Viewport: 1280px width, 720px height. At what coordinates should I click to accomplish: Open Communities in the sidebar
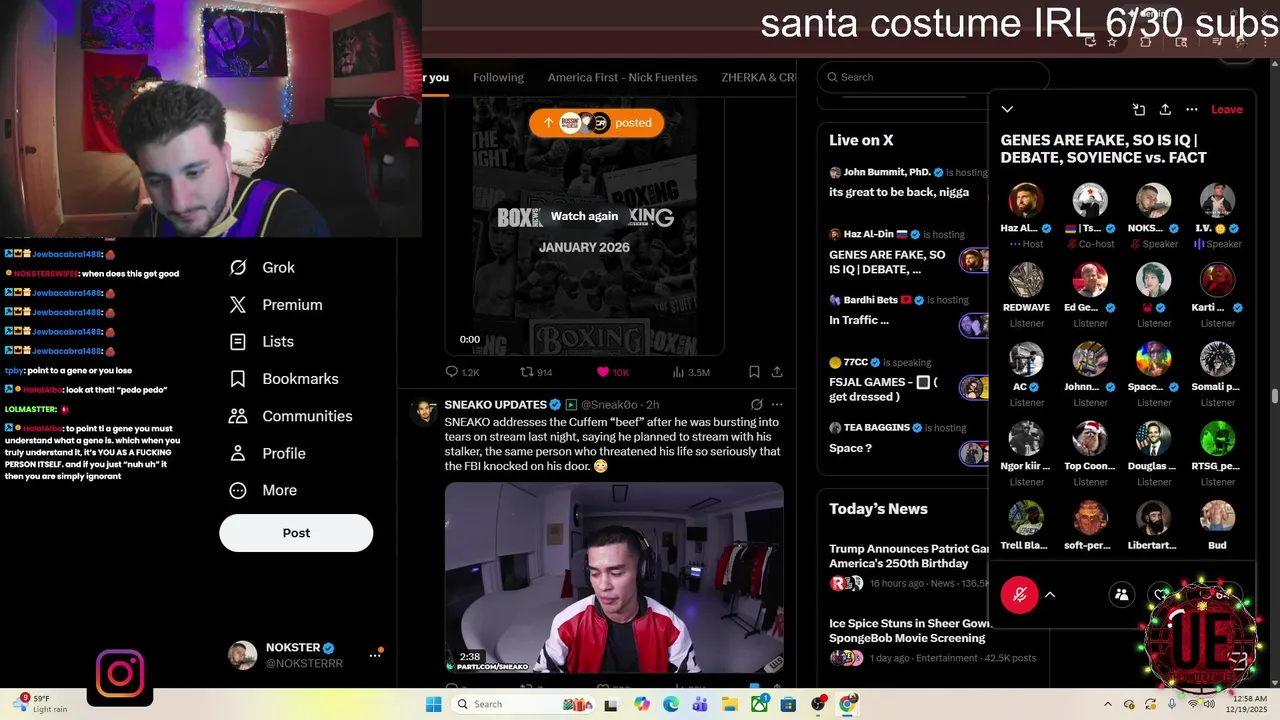coord(290,415)
